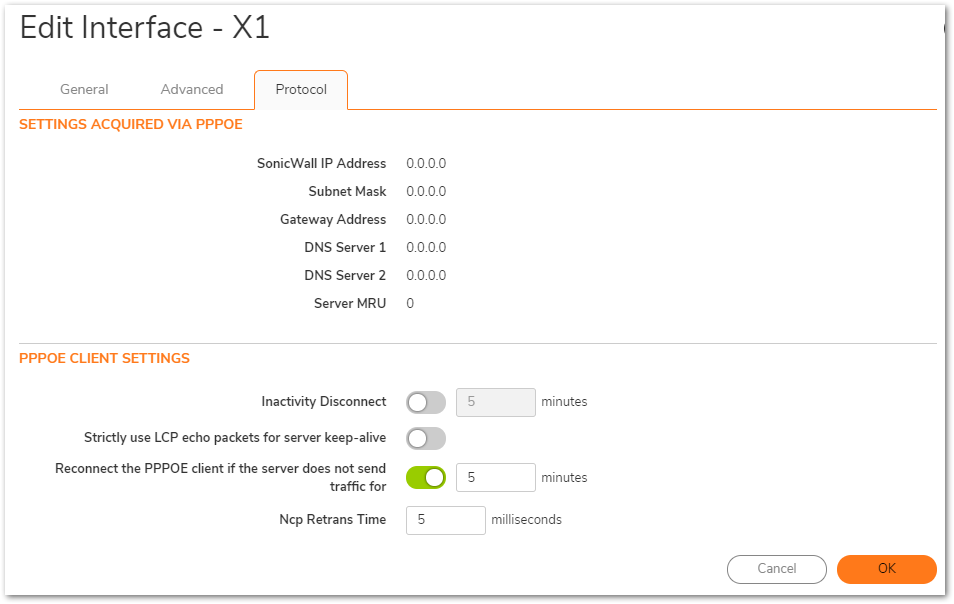Select the Protocol tab
Image resolution: width=954 pixels, height=604 pixels.
pos(301,90)
